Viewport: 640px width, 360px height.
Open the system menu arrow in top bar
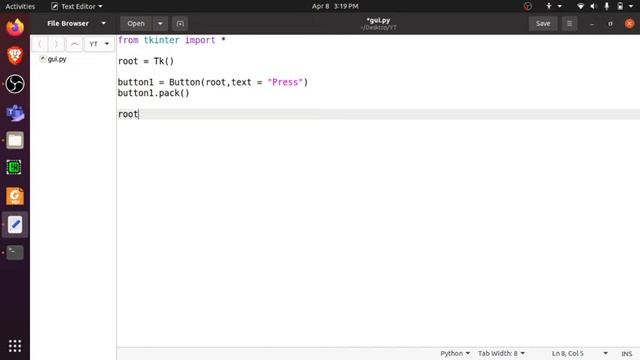631,6
